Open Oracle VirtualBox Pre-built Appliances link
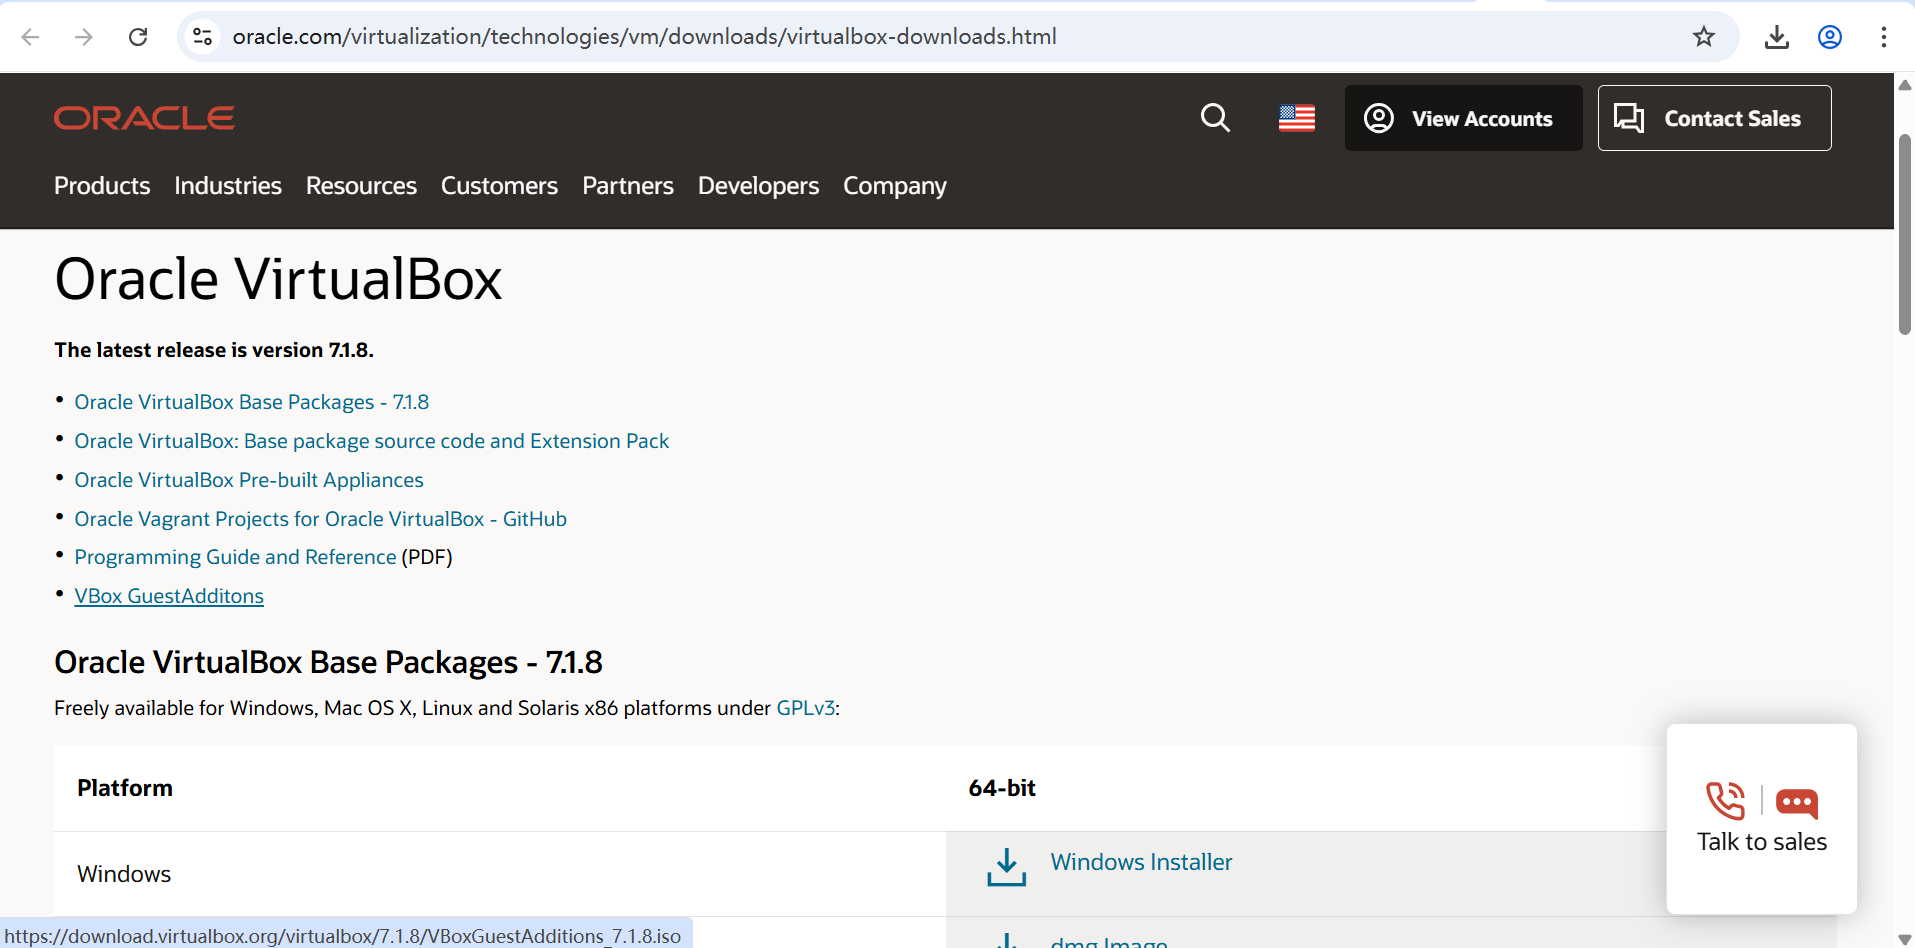This screenshot has height=948, width=1915. (x=249, y=480)
